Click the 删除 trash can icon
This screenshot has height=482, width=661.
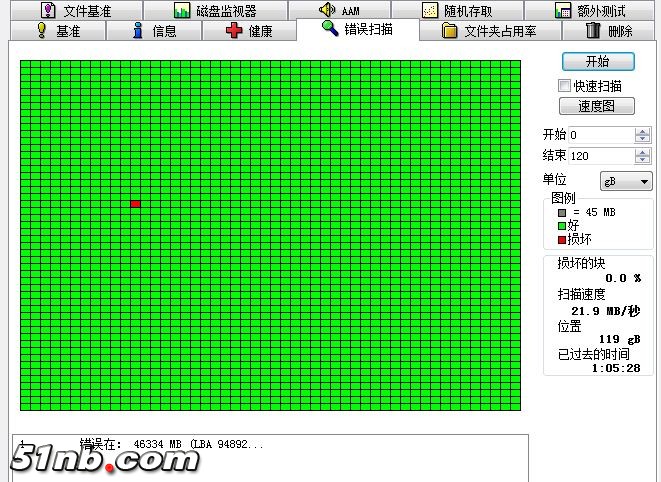click(593, 30)
